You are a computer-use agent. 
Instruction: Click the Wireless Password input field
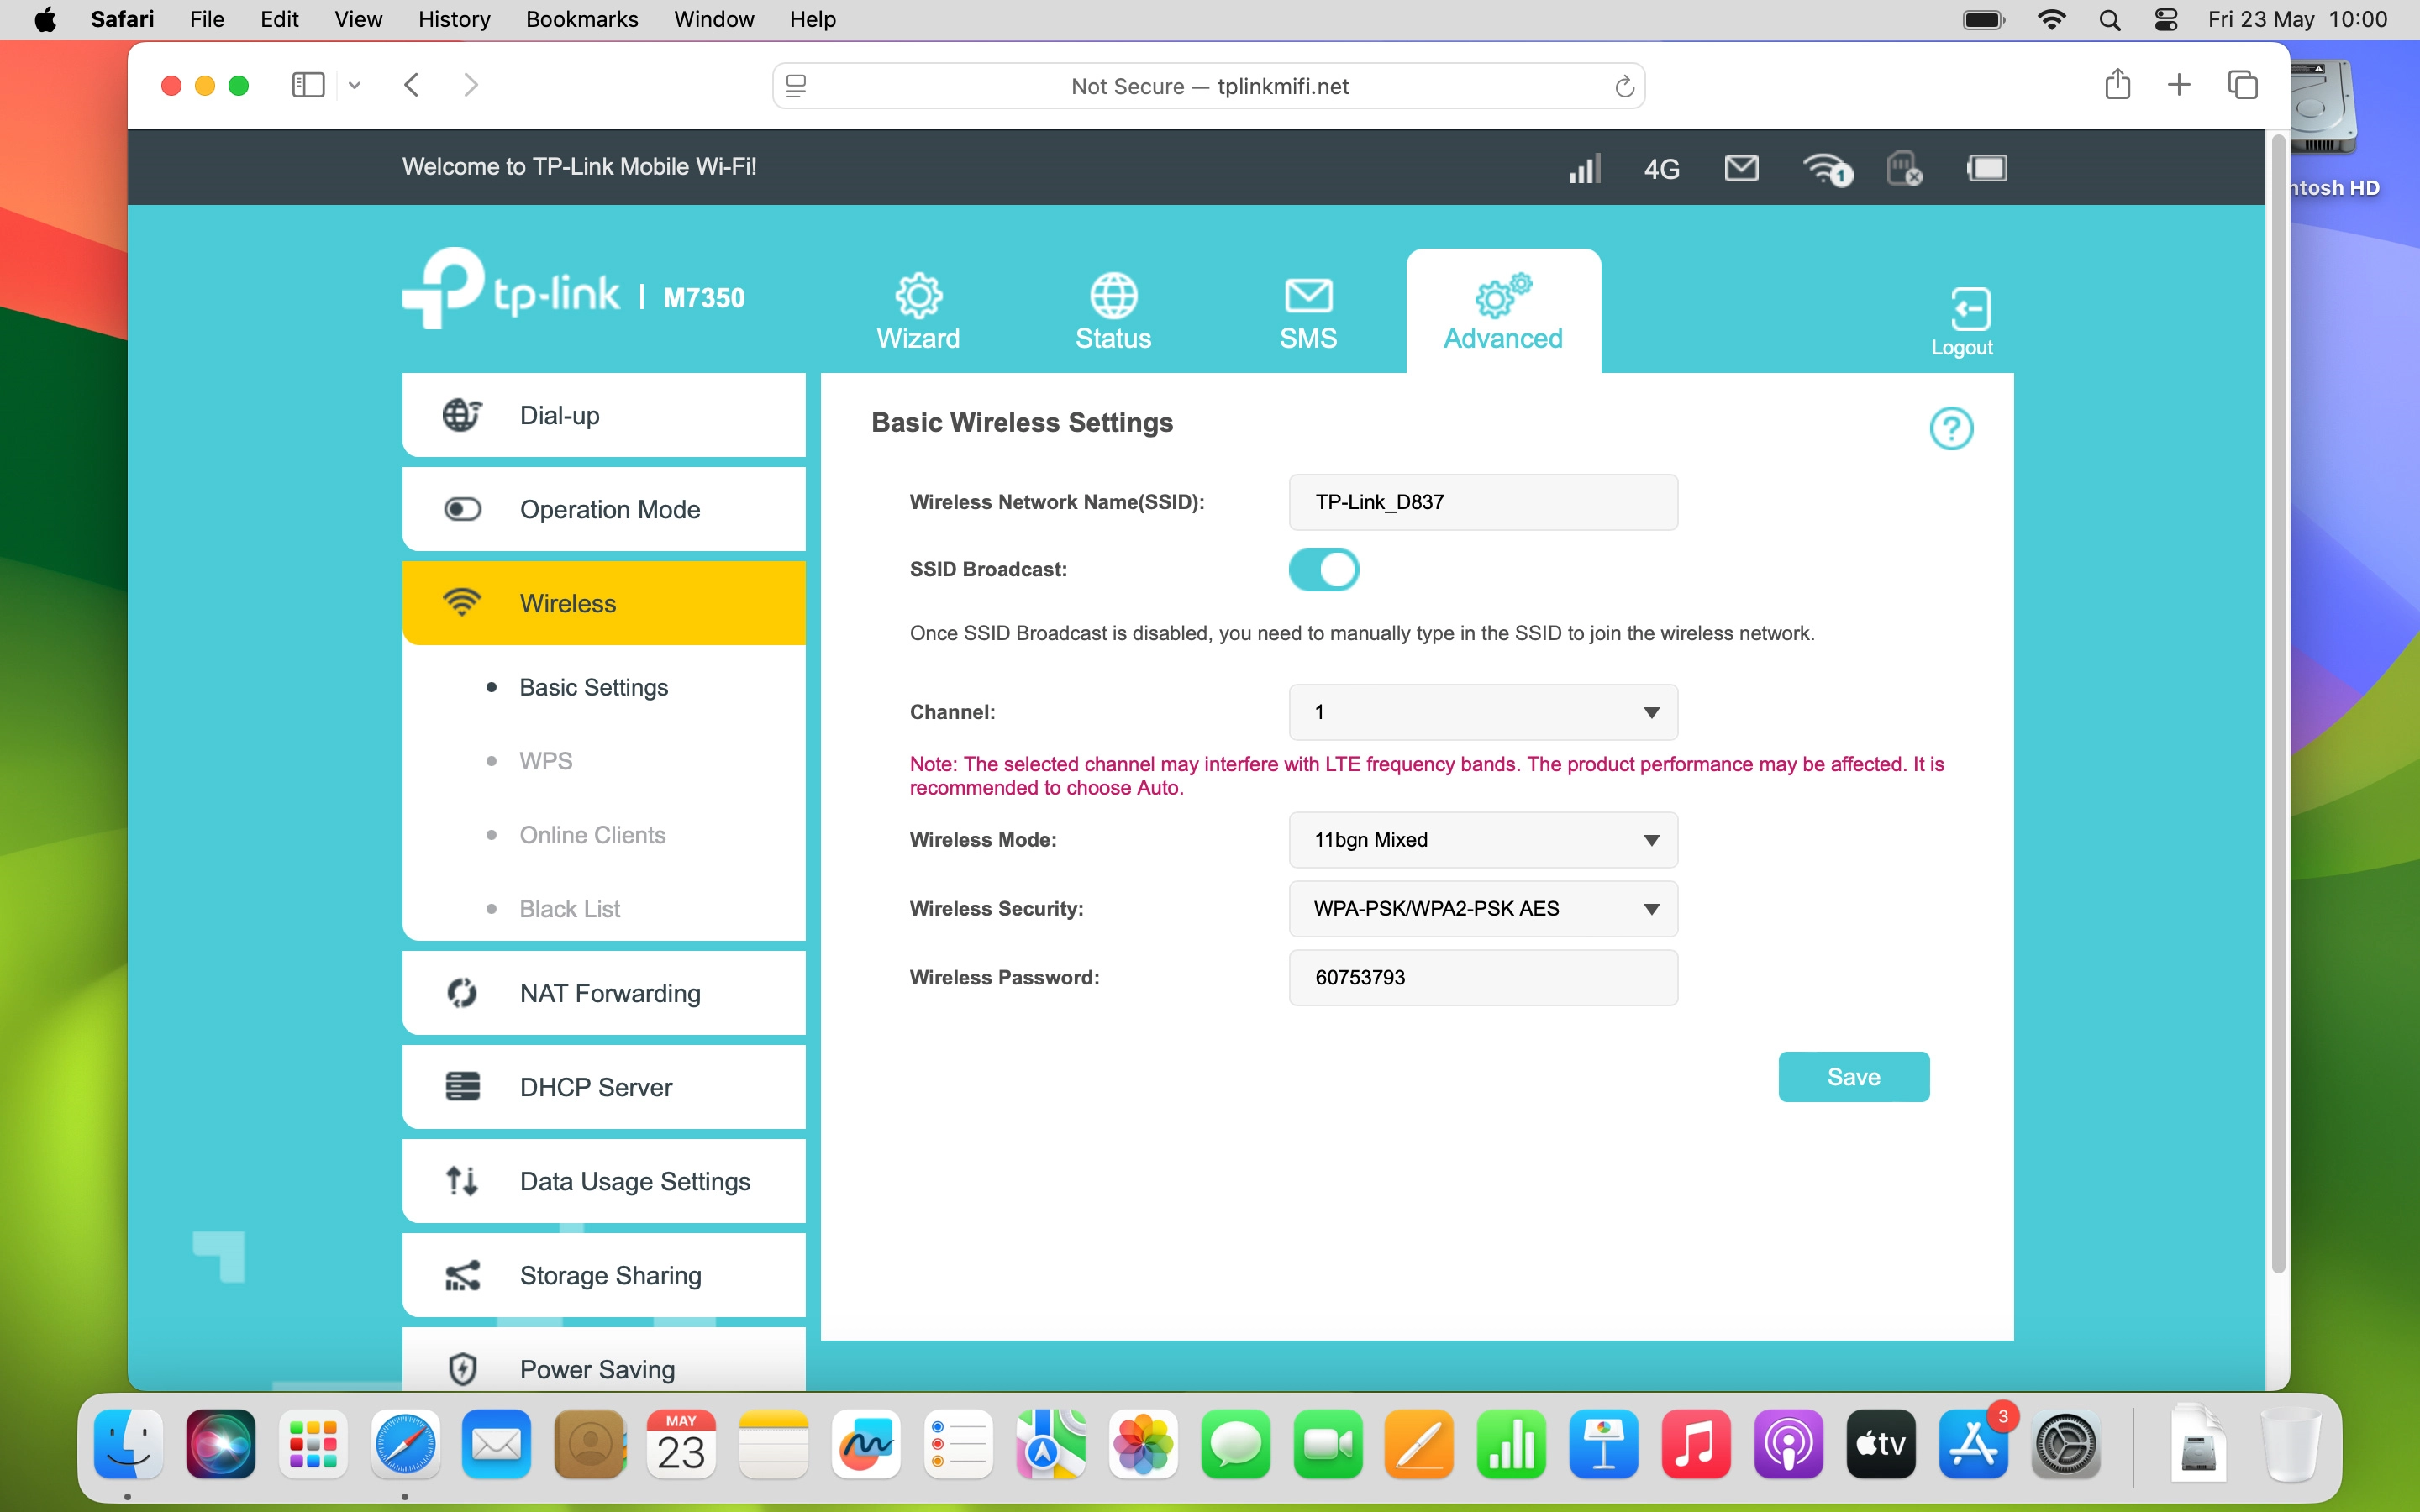point(1482,977)
